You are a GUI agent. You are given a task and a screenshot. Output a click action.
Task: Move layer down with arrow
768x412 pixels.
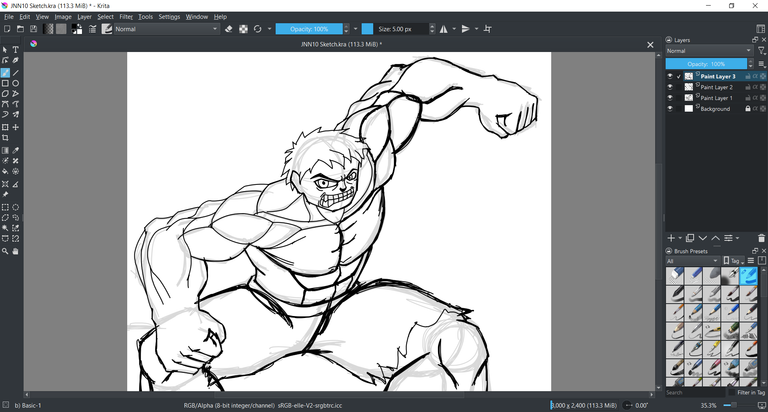[703, 238]
